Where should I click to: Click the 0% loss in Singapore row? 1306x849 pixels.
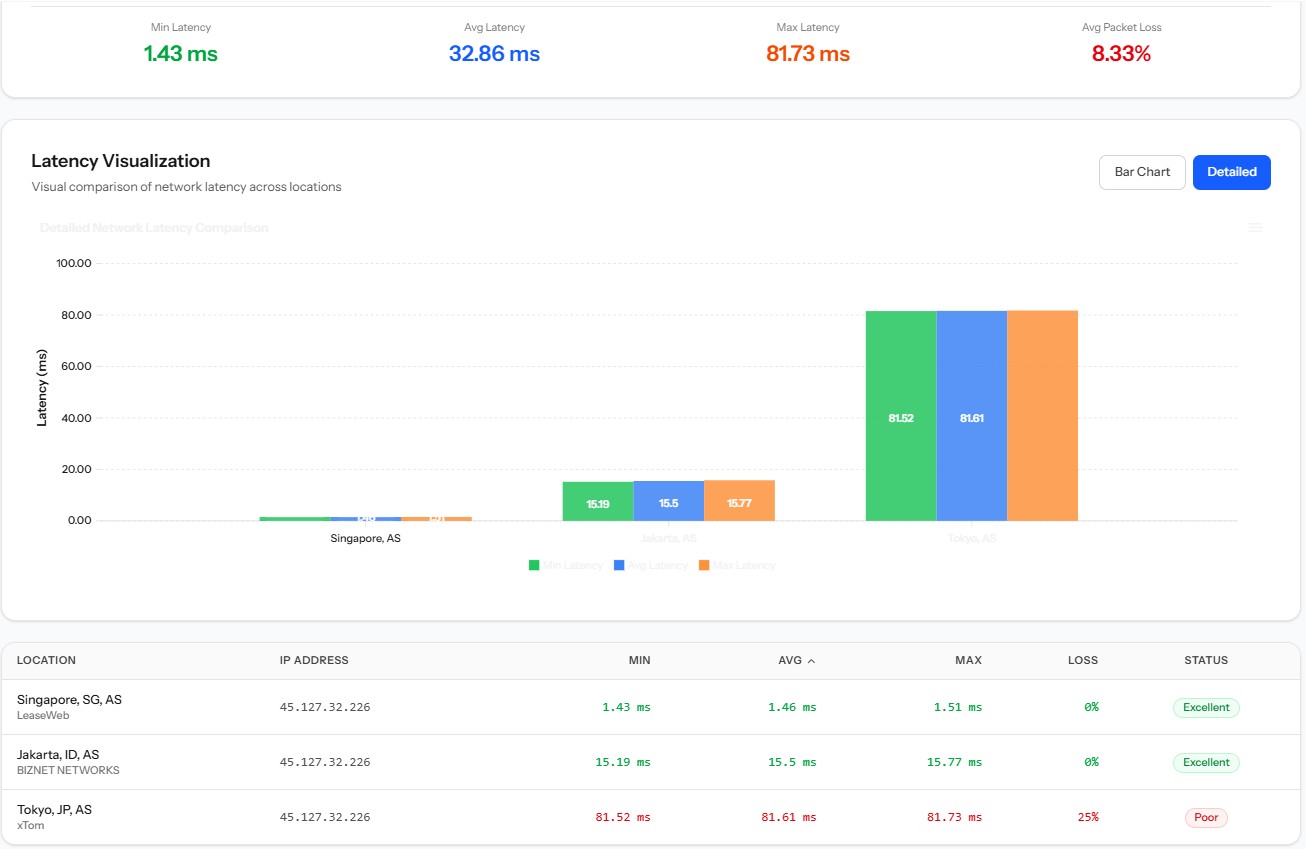pos(1092,707)
